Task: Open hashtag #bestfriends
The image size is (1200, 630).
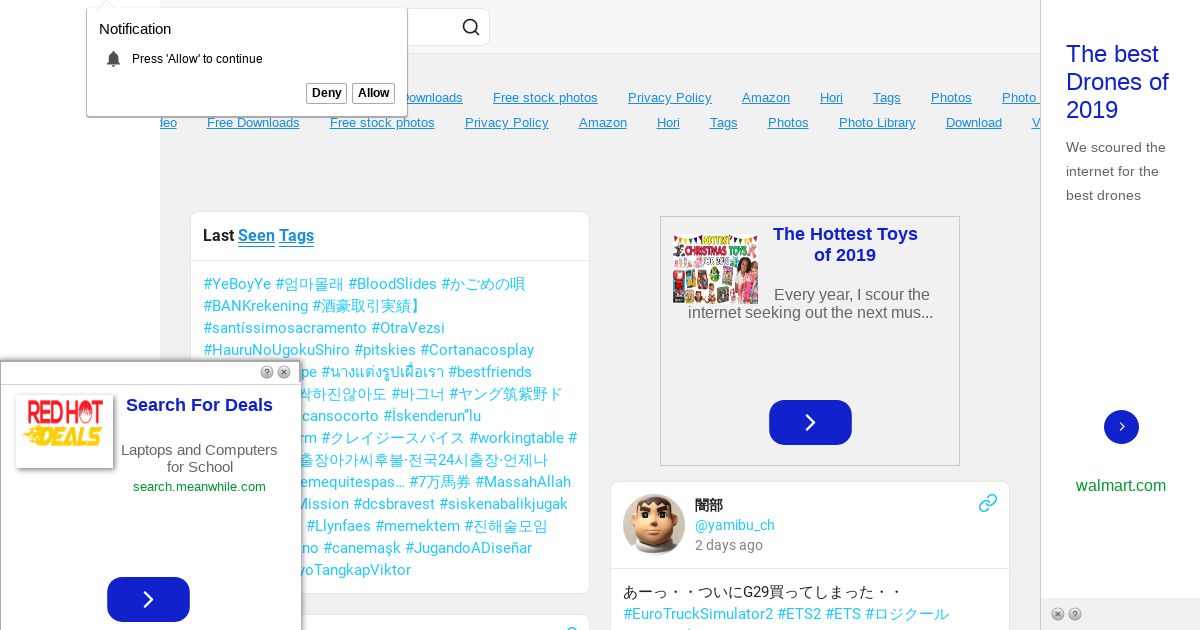Action: (490, 372)
